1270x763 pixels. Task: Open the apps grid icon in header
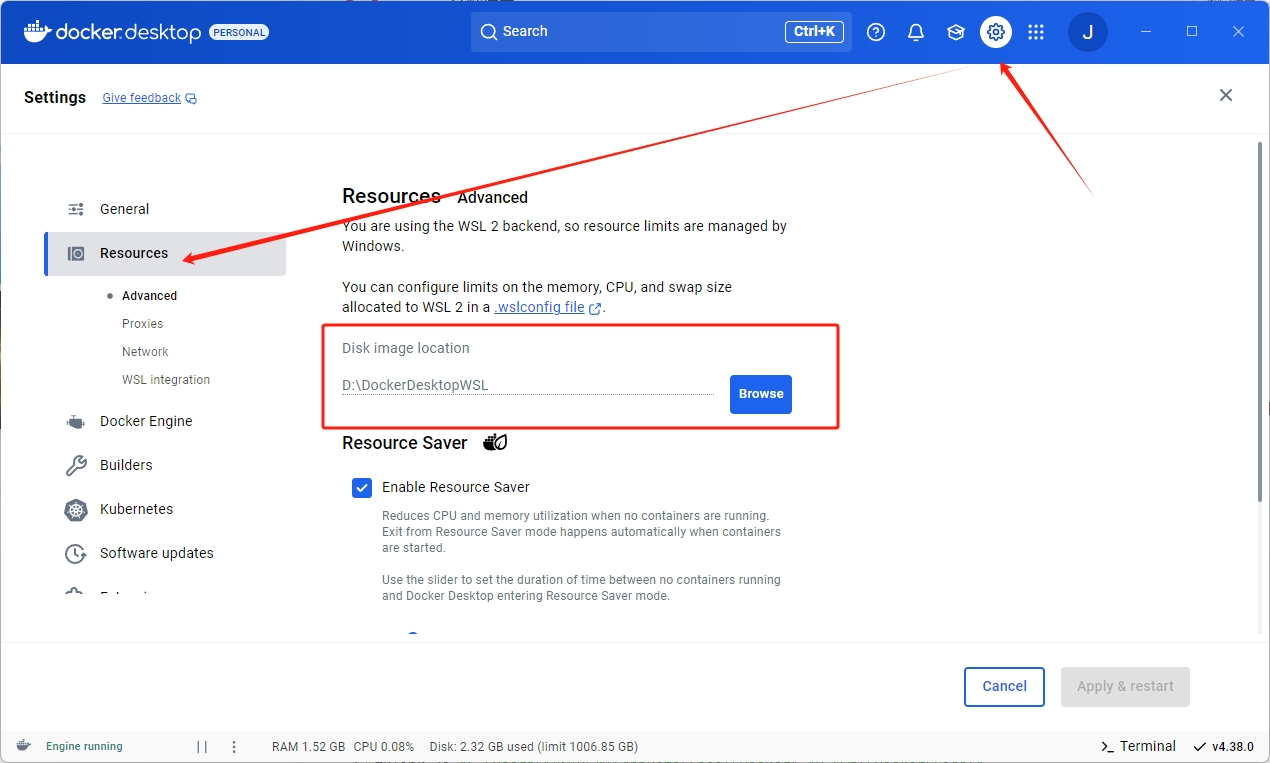pyautogui.click(x=1036, y=32)
